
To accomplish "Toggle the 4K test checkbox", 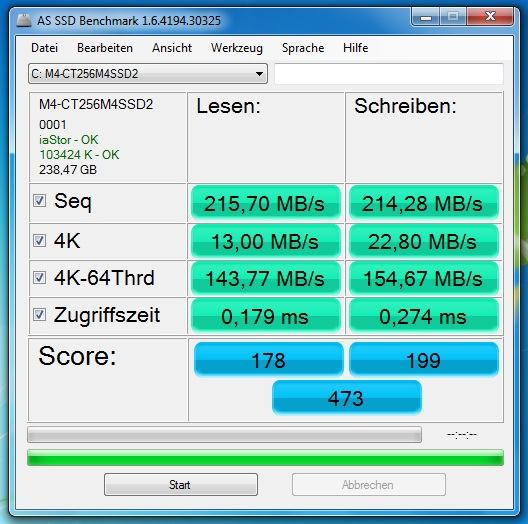I will click(39, 240).
